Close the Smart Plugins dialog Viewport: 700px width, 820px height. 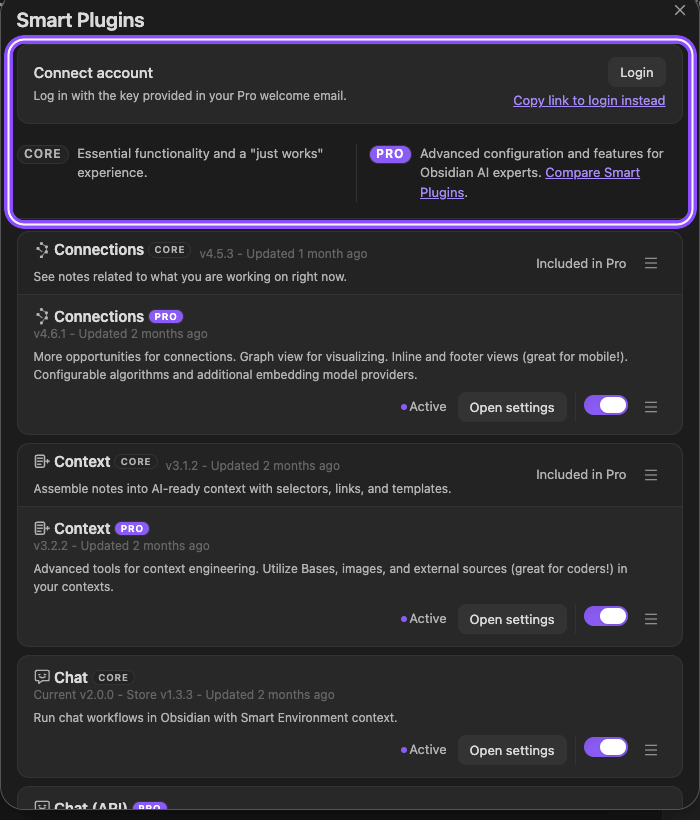680,10
